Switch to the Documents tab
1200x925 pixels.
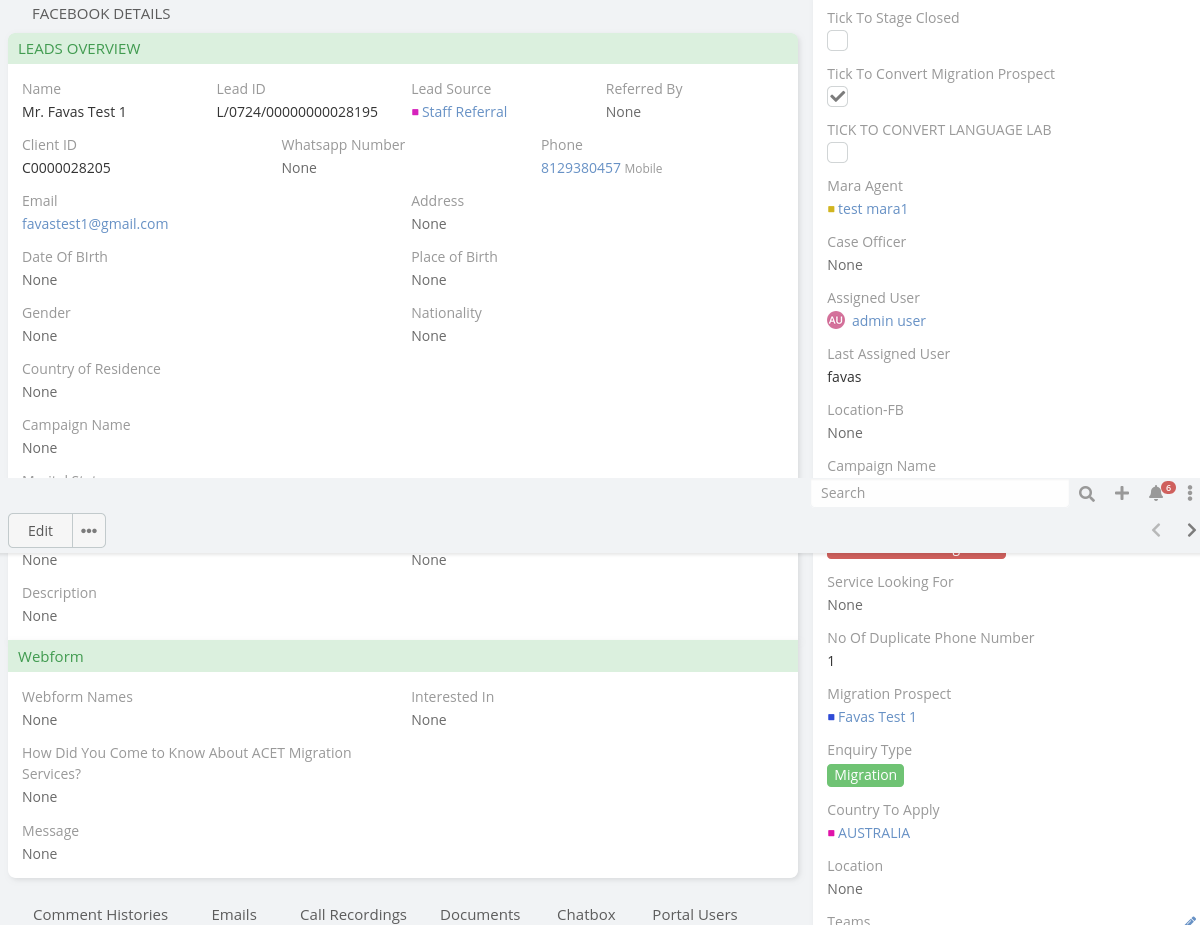pyautogui.click(x=480, y=914)
